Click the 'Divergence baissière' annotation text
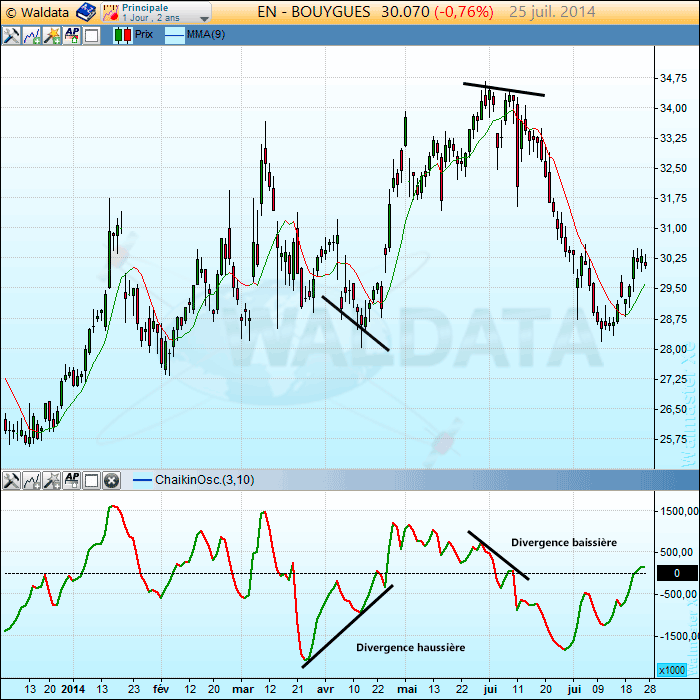This screenshot has width=700, height=700. tap(564, 542)
